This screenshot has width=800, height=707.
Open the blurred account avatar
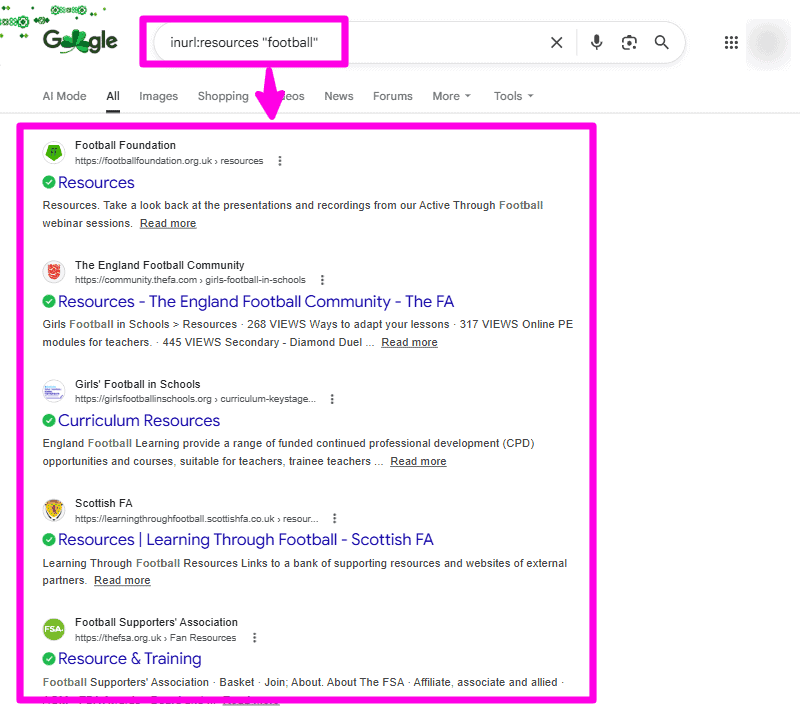(x=768, y=43)
